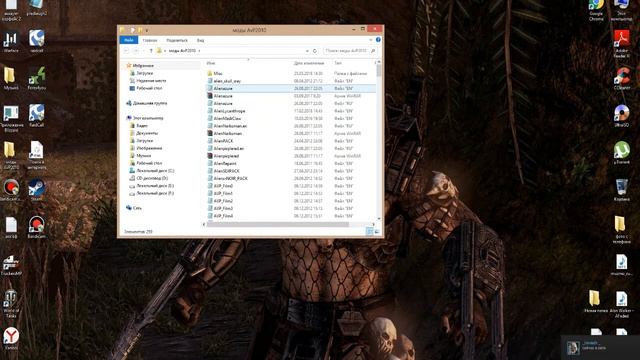Refresh the folder view
Image resolution: width=640 pixels, height=360 pixels.
click(315, 51)
